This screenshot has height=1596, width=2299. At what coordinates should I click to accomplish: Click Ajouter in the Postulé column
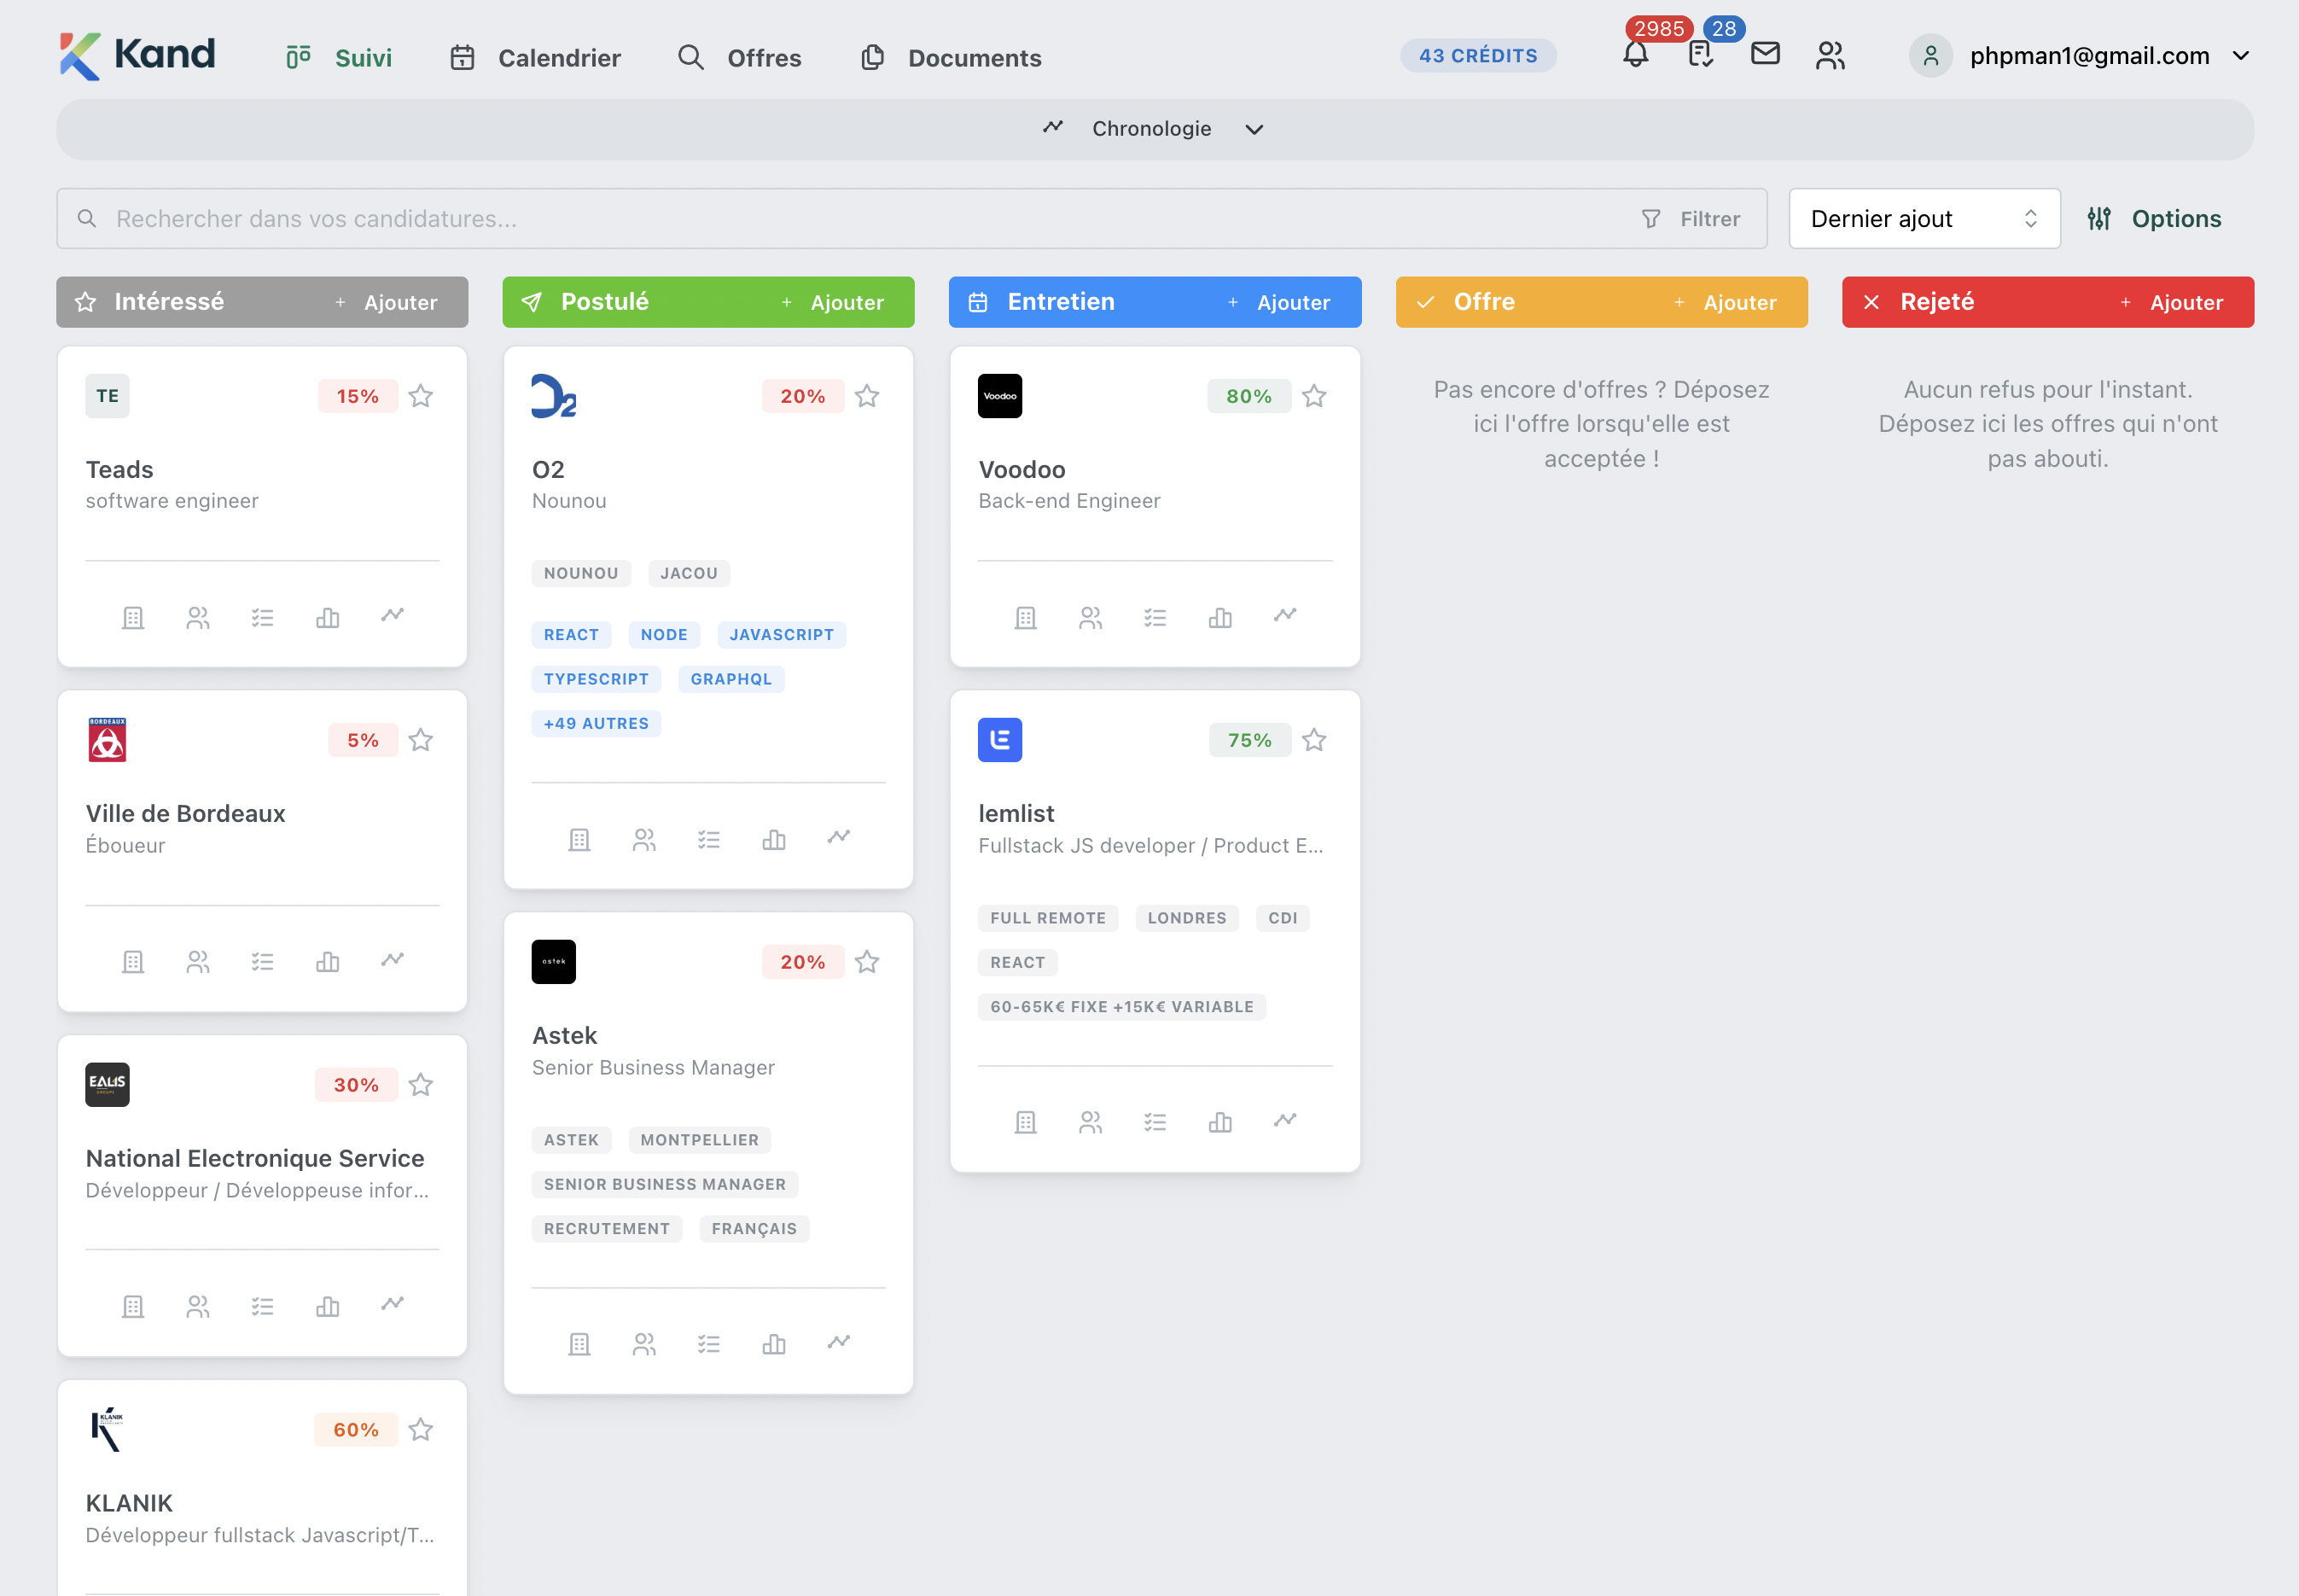[833, 302]
